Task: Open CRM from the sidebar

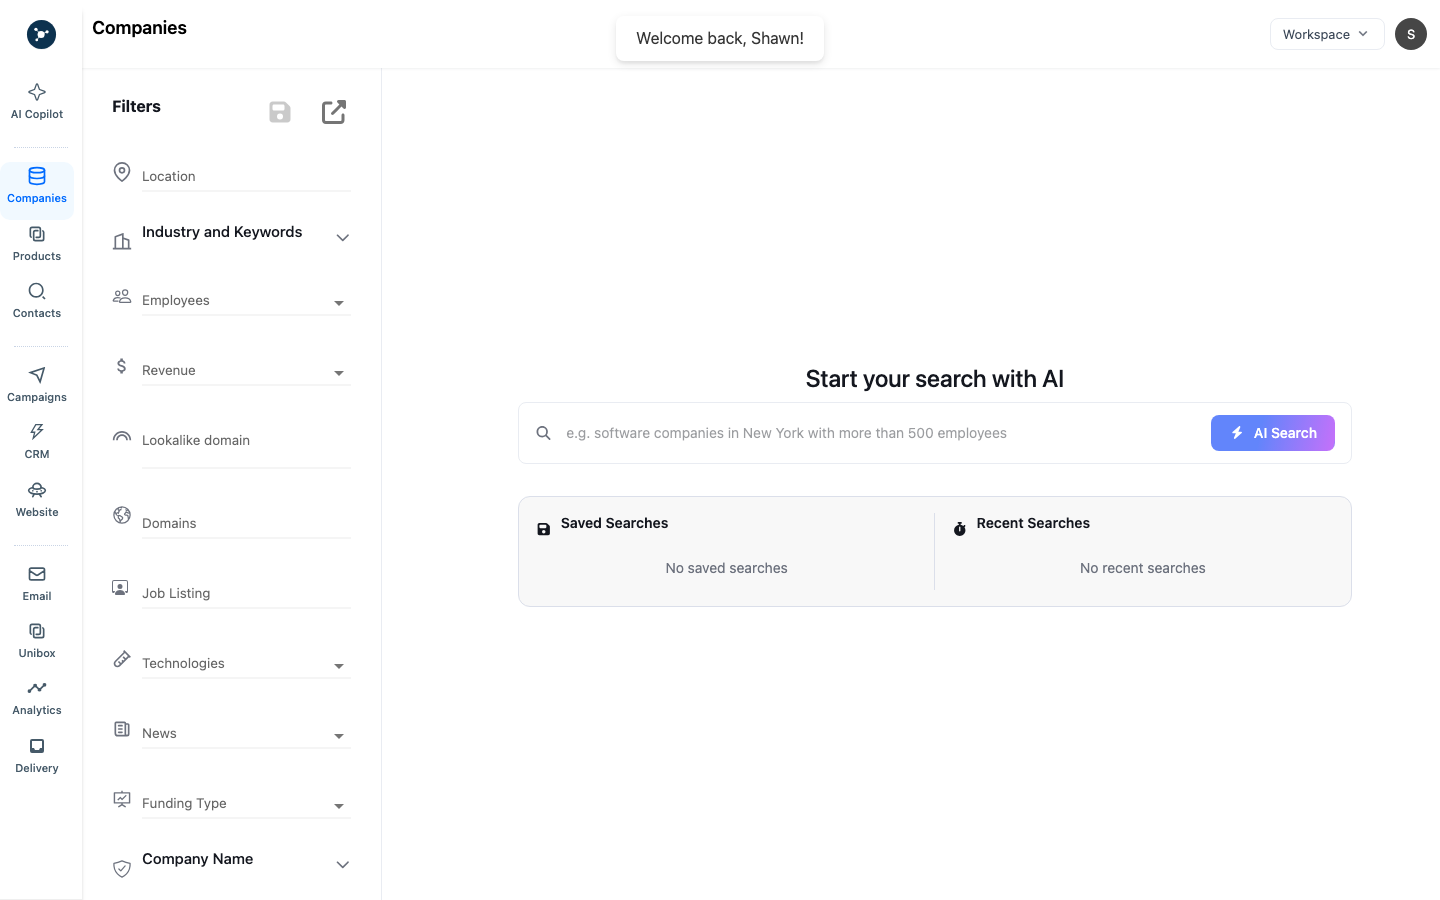Action: click(x=37, y=442)
